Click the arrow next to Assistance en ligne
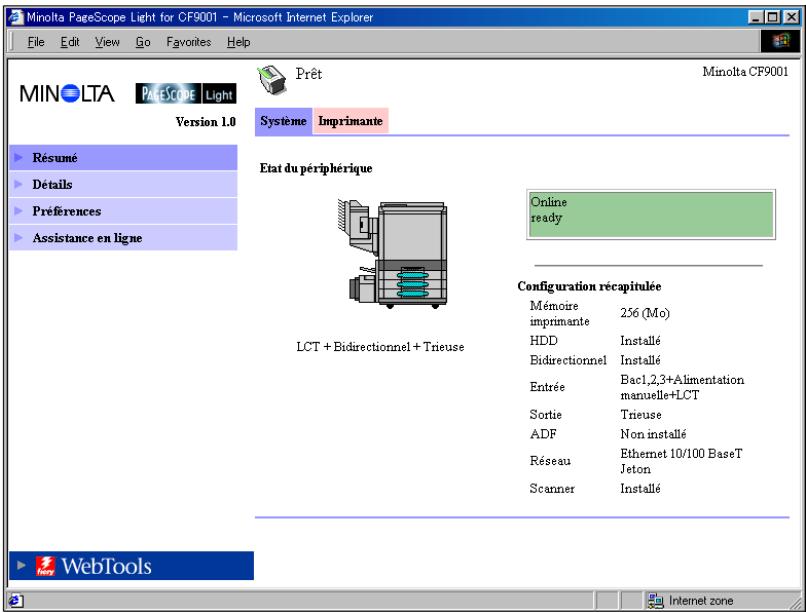The width and height of the screenshot is (806, 612). click(x=19, y=237)
